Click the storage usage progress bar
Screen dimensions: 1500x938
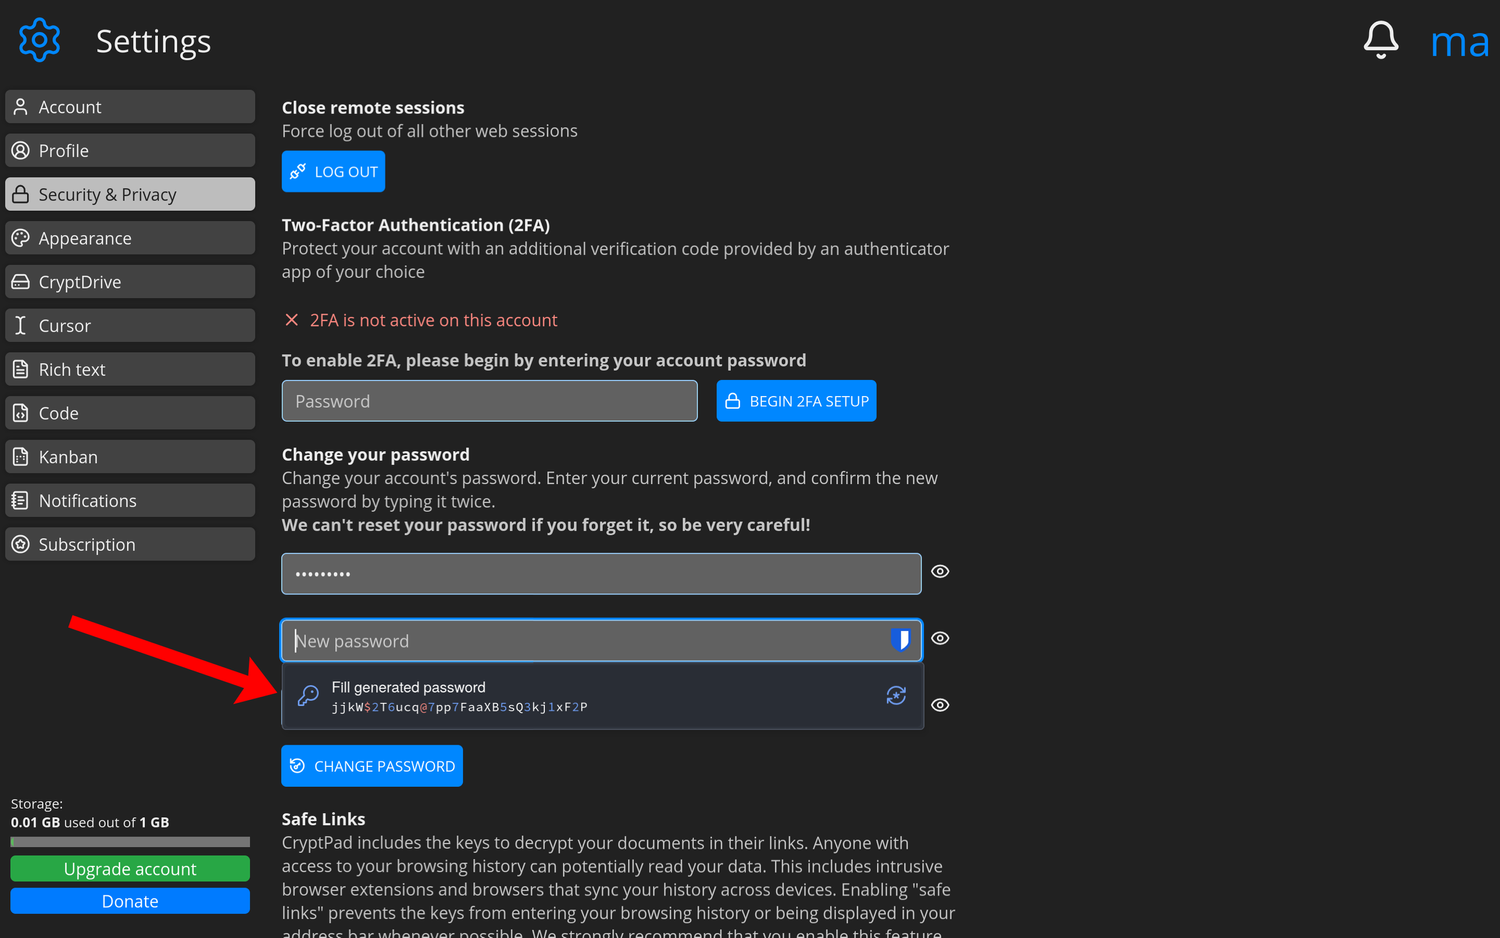(x=129, y=841)
